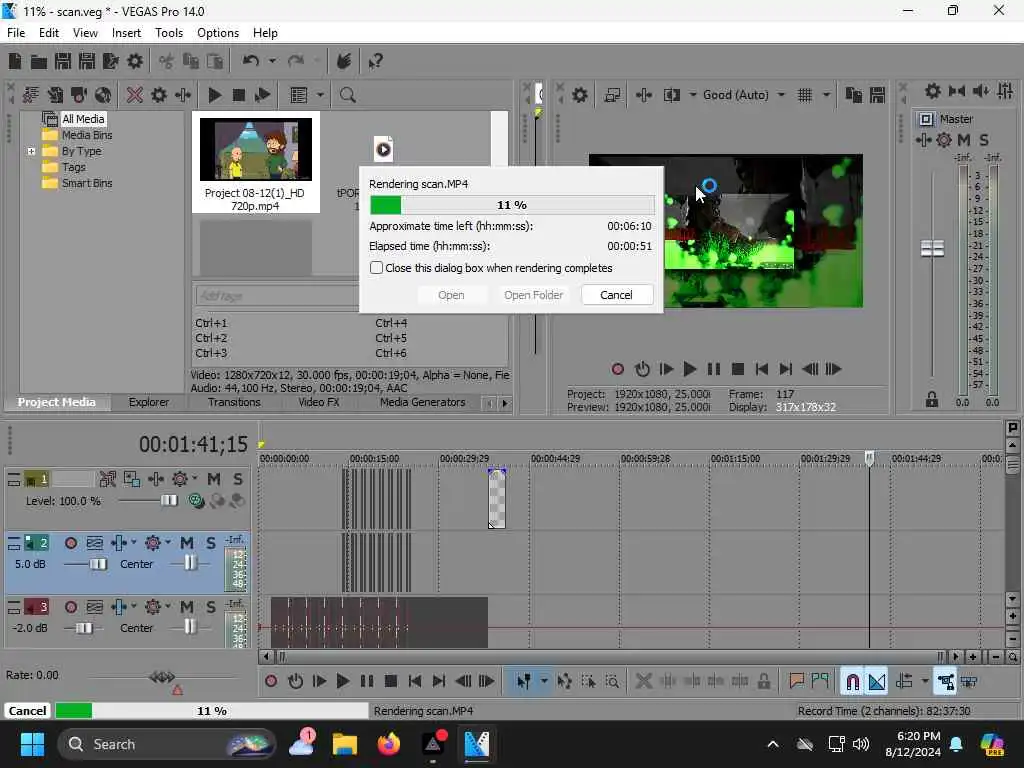Viewport: 1024px width, 768px height.
Task: Switch to the Transitions tab
Action: point(234,403)
